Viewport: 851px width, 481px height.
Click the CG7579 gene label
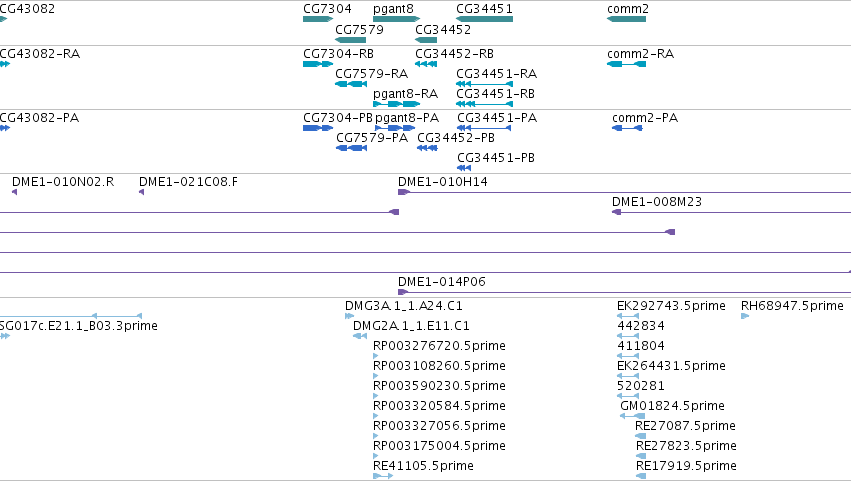pos(359,29)
